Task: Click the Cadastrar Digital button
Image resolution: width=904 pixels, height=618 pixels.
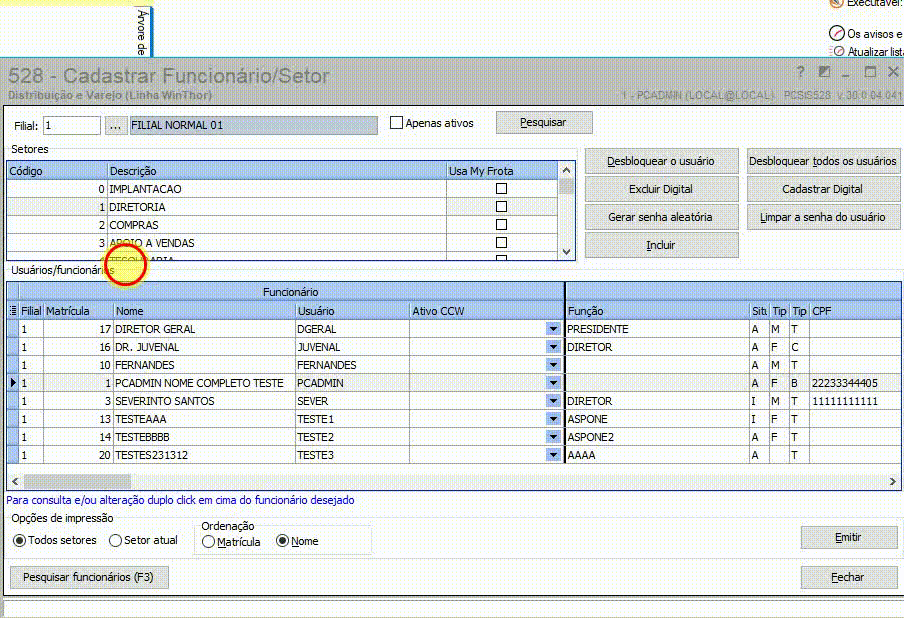Action: [x=823, y=189]
